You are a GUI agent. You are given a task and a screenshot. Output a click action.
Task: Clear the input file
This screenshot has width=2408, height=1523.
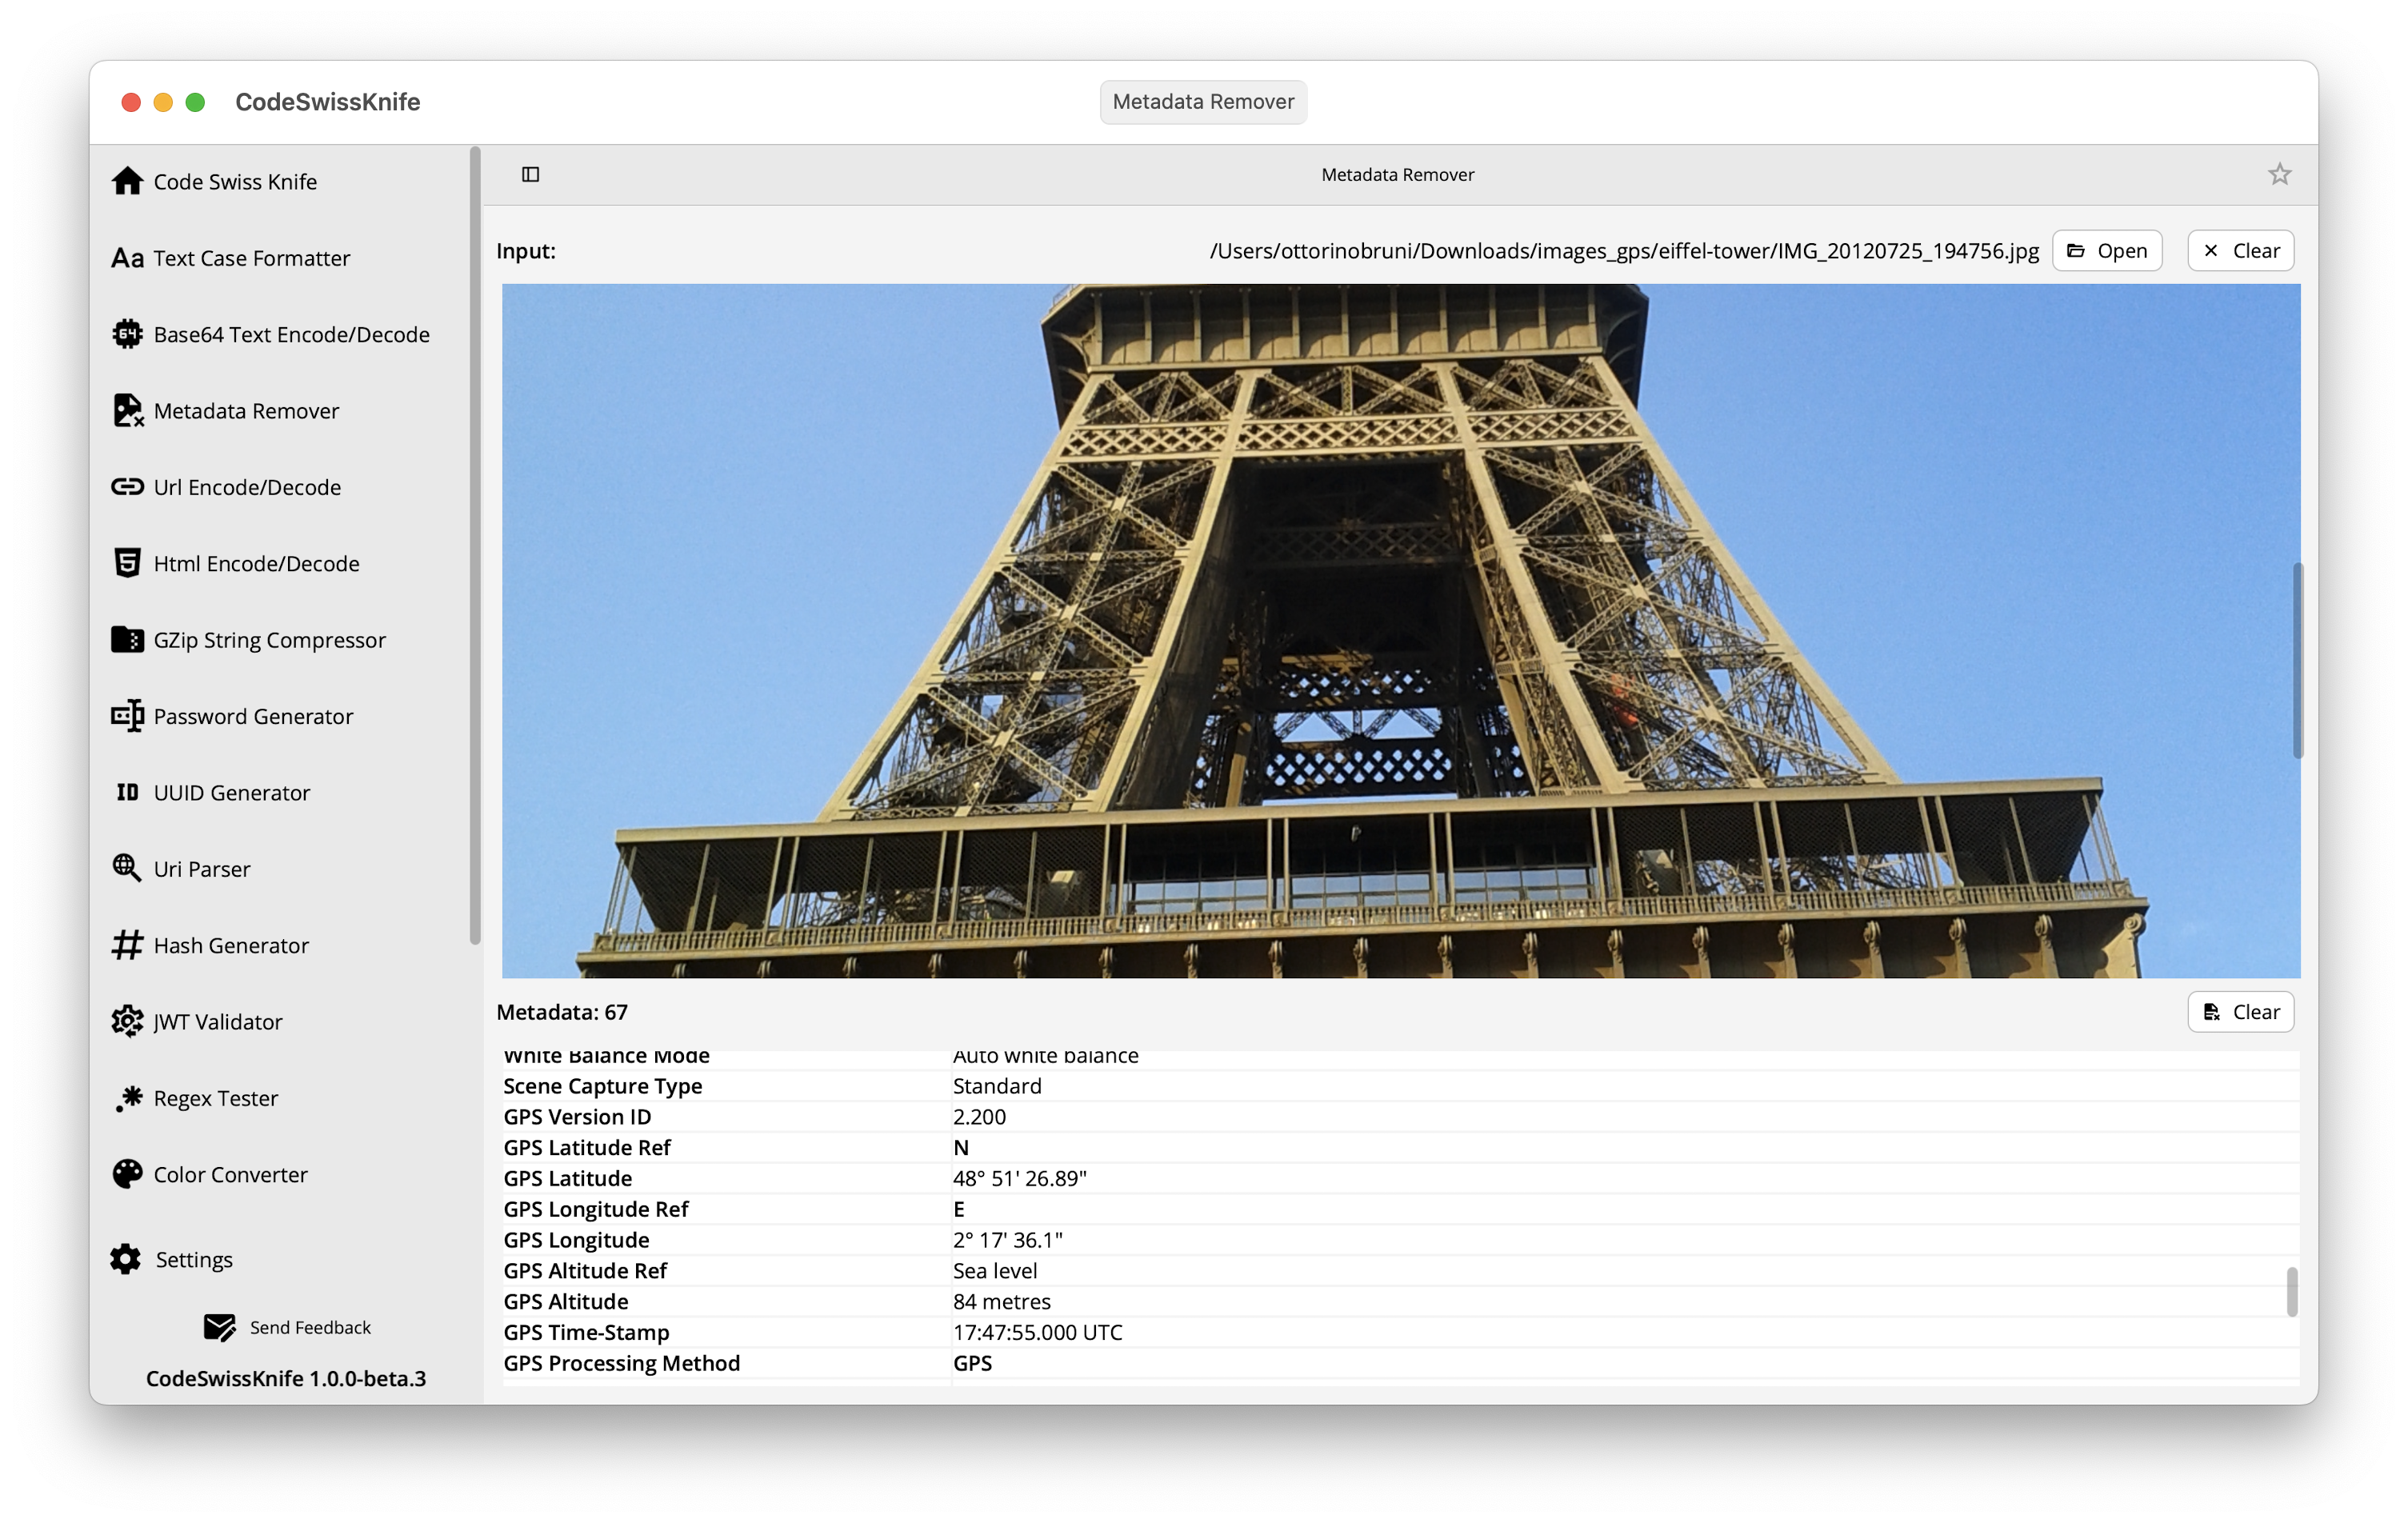[x=2240, y=250]
